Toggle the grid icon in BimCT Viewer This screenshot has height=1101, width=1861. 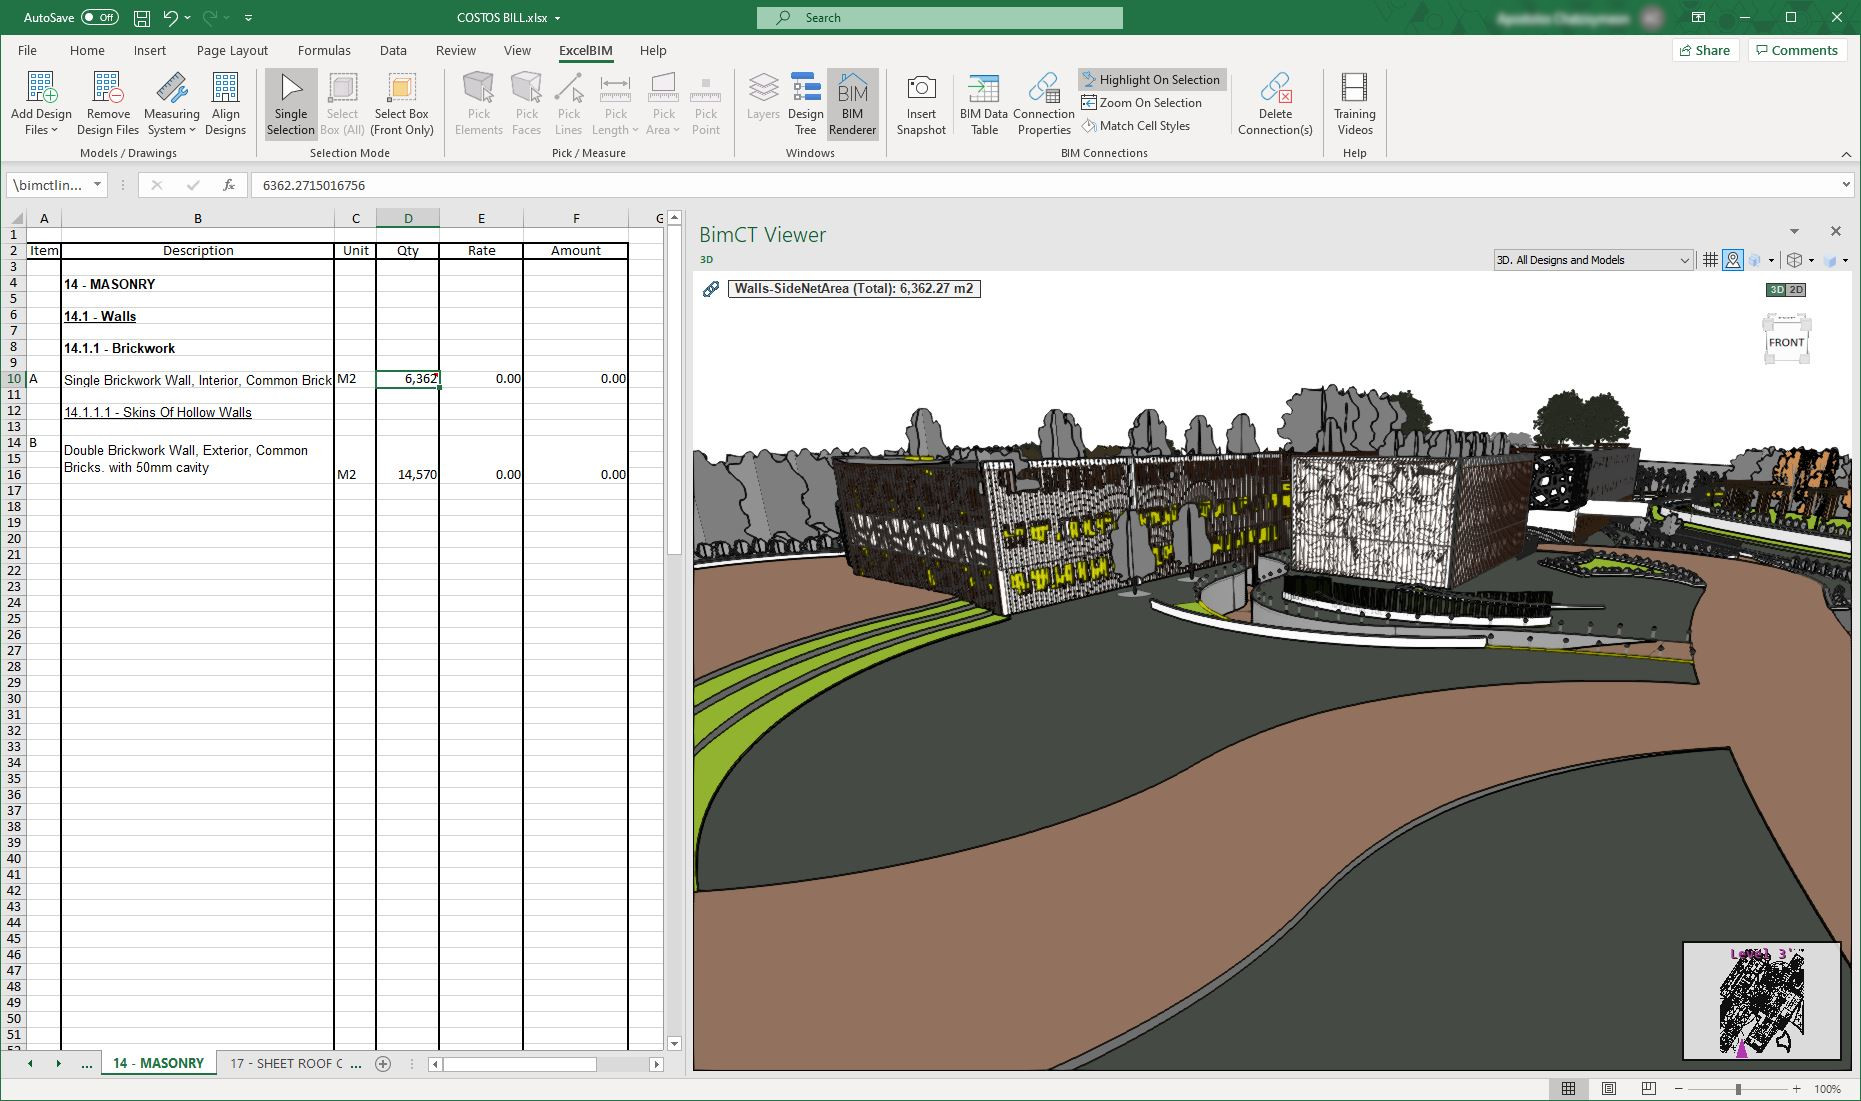[x=1710, y=260]
